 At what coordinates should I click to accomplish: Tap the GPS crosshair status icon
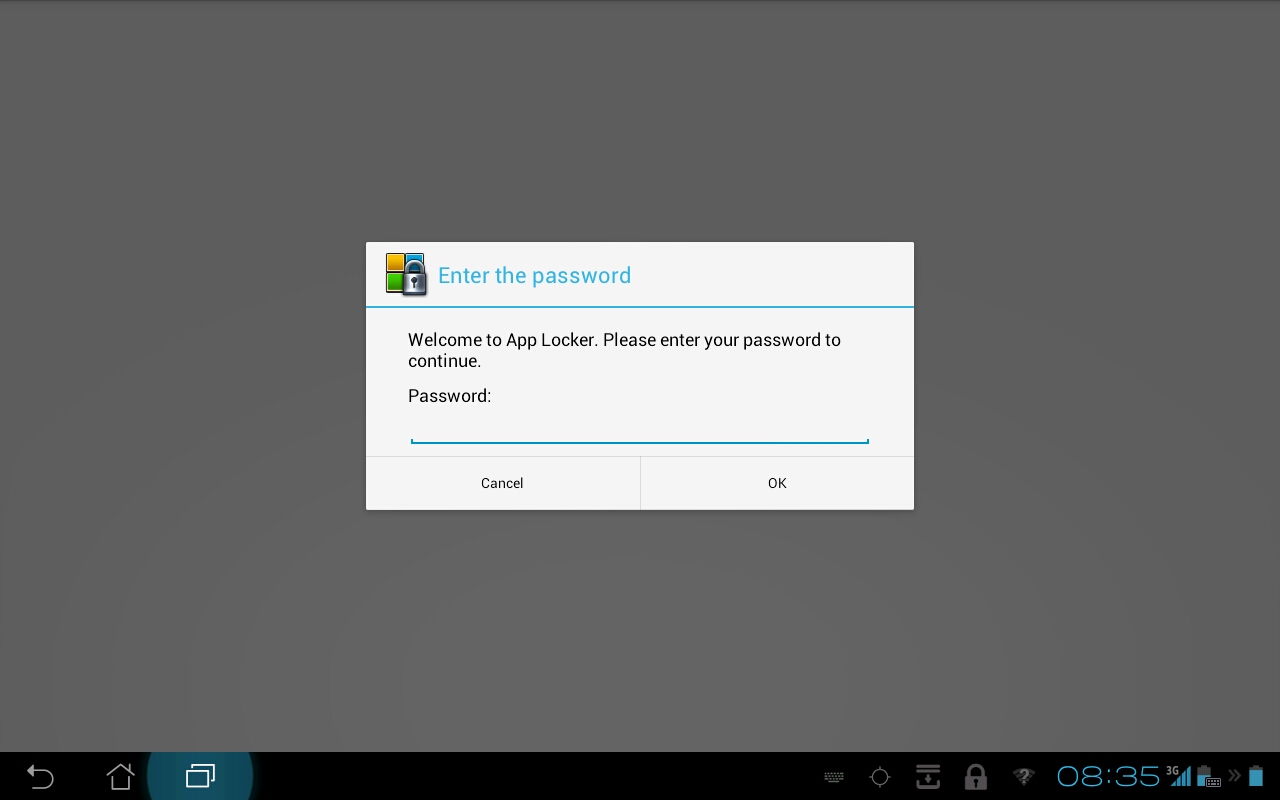pos(880,777)
